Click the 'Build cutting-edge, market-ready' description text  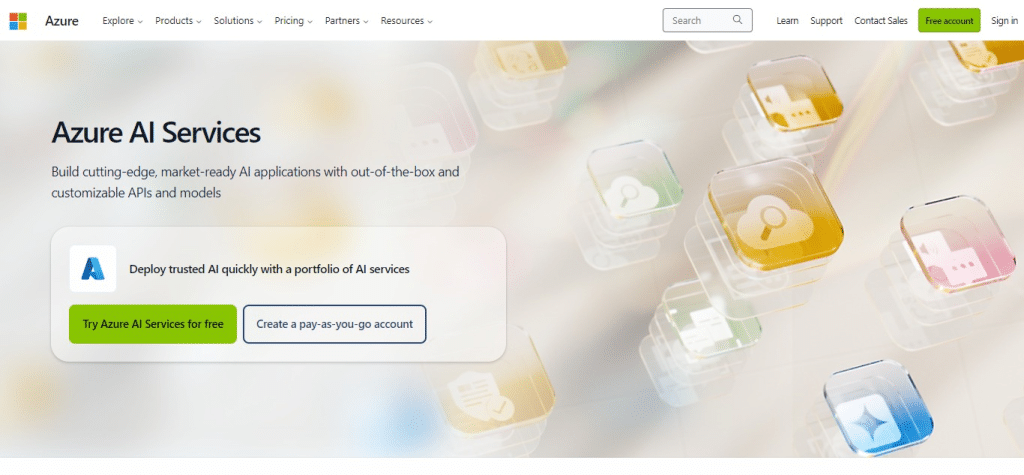(255, 183)
